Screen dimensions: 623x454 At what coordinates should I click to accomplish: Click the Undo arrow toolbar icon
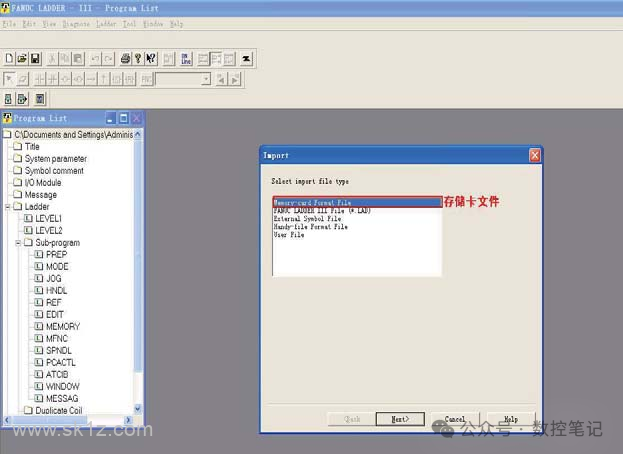pyautogui.click(x=95, y=59)
